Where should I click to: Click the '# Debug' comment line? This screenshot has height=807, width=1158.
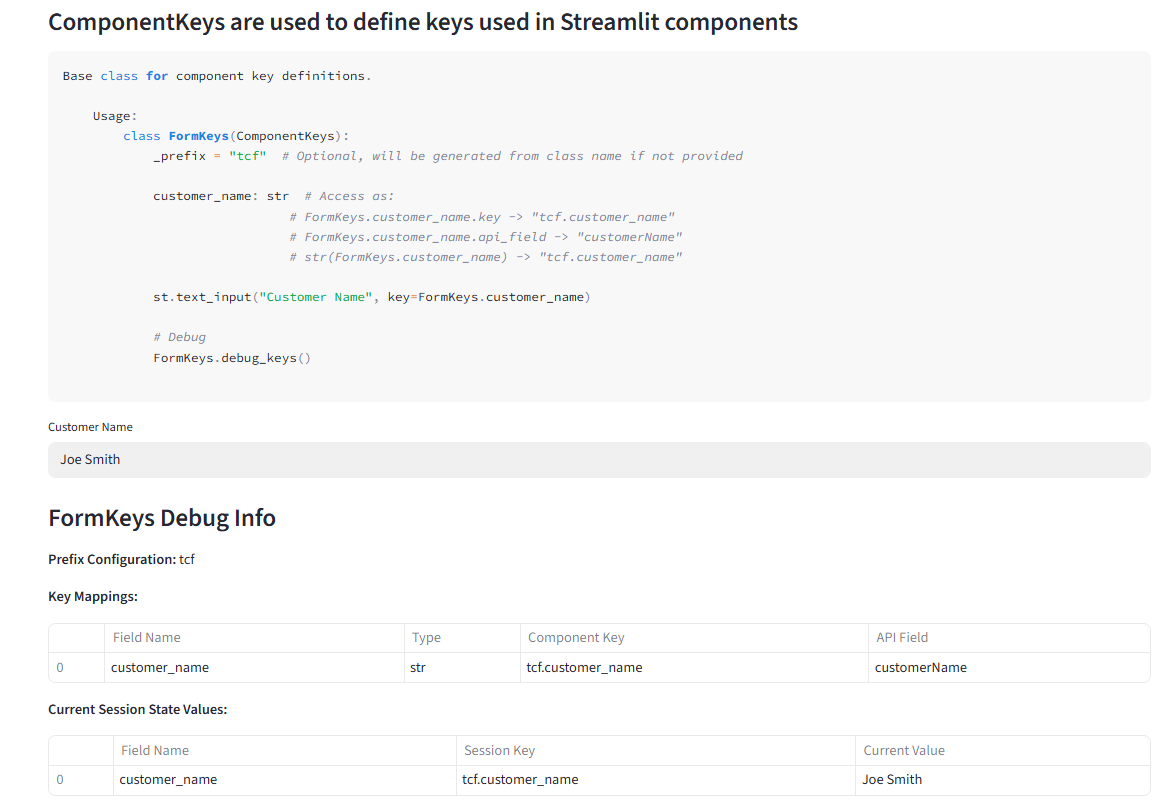click(x=179, y=337)
